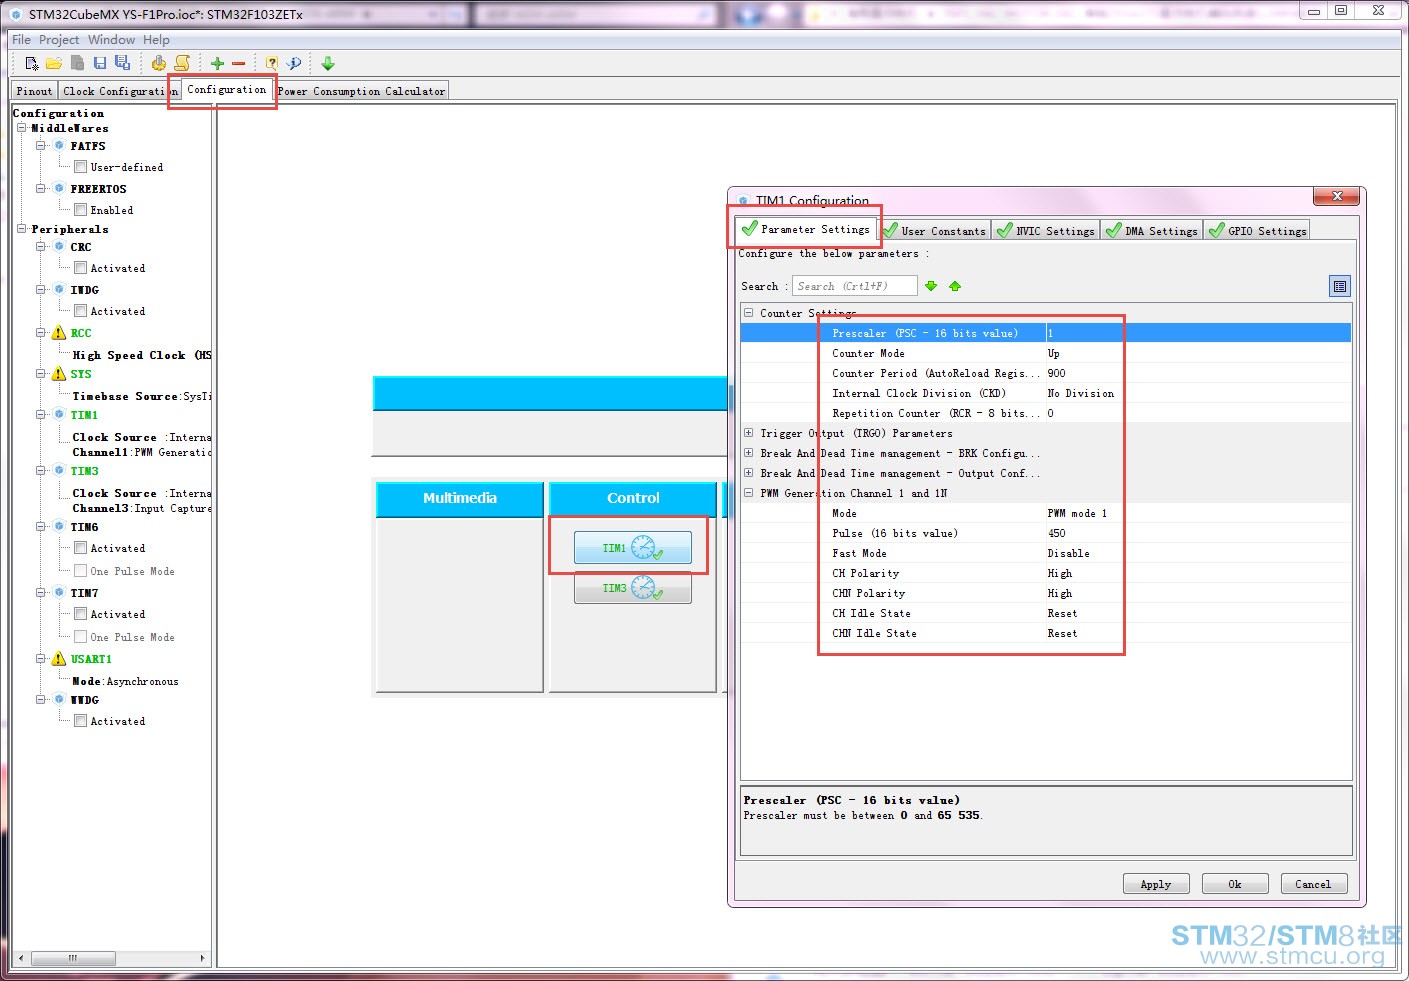Viewport: 1409px width, 981px height.
Task: Switch to the Pinout tab
Action: pos(34,91)
